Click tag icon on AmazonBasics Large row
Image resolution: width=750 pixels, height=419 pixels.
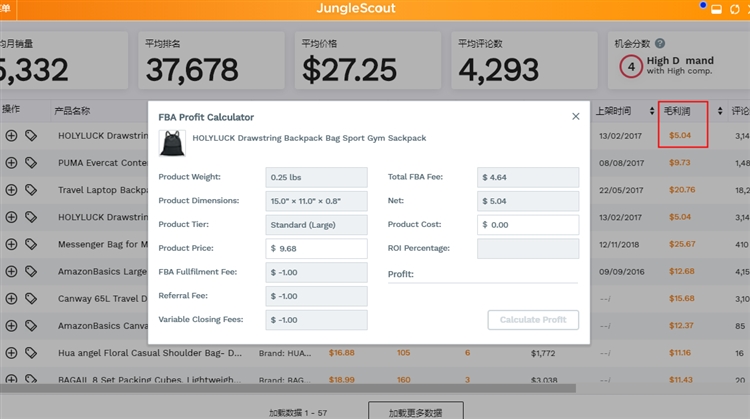point(31,271)
